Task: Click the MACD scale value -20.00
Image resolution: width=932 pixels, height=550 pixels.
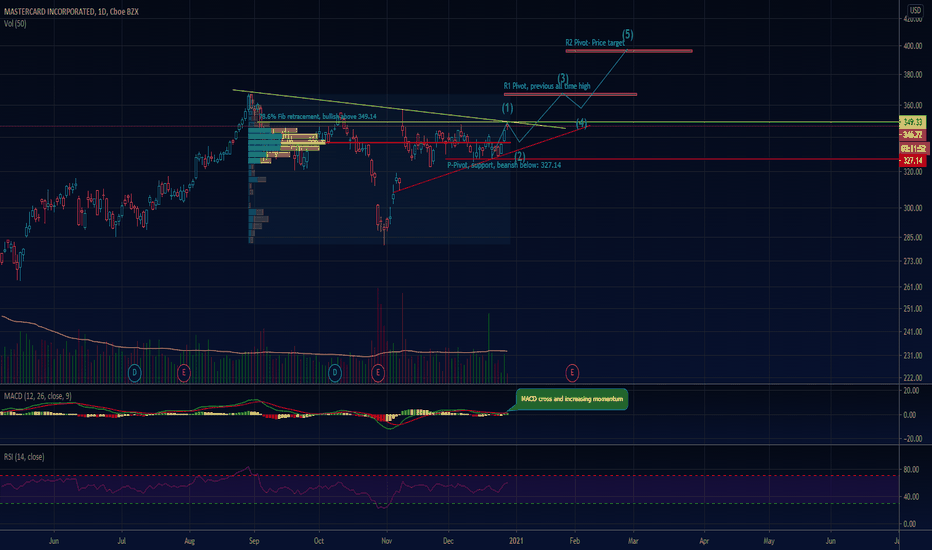Action: point(910,439)
